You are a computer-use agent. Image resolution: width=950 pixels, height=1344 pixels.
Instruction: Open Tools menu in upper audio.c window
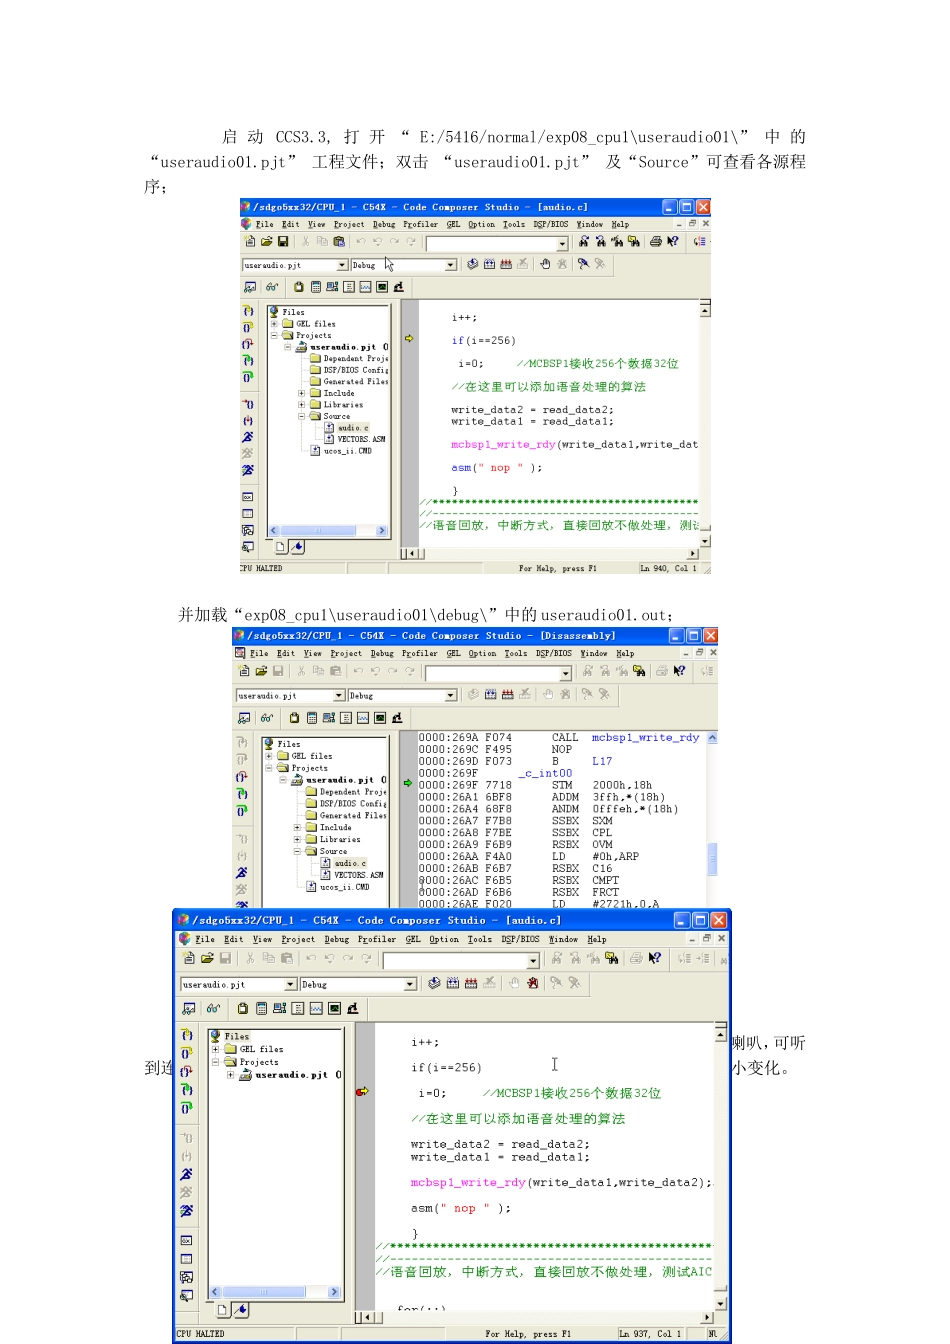[514, 224]
